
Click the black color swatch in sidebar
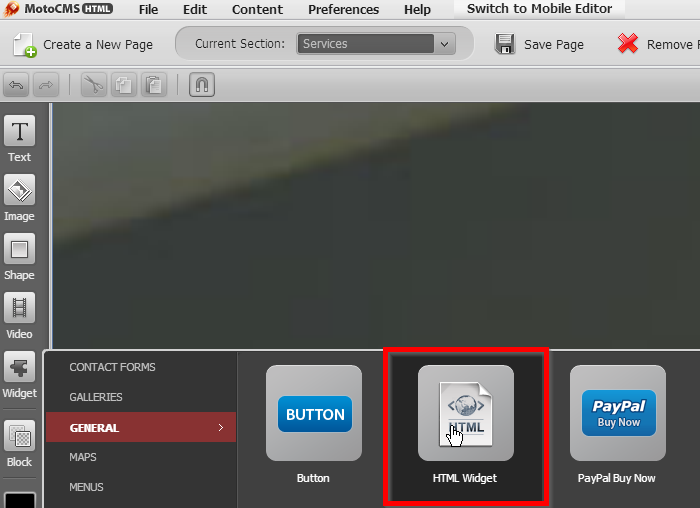pyautogui.click(x=20, y=500)
